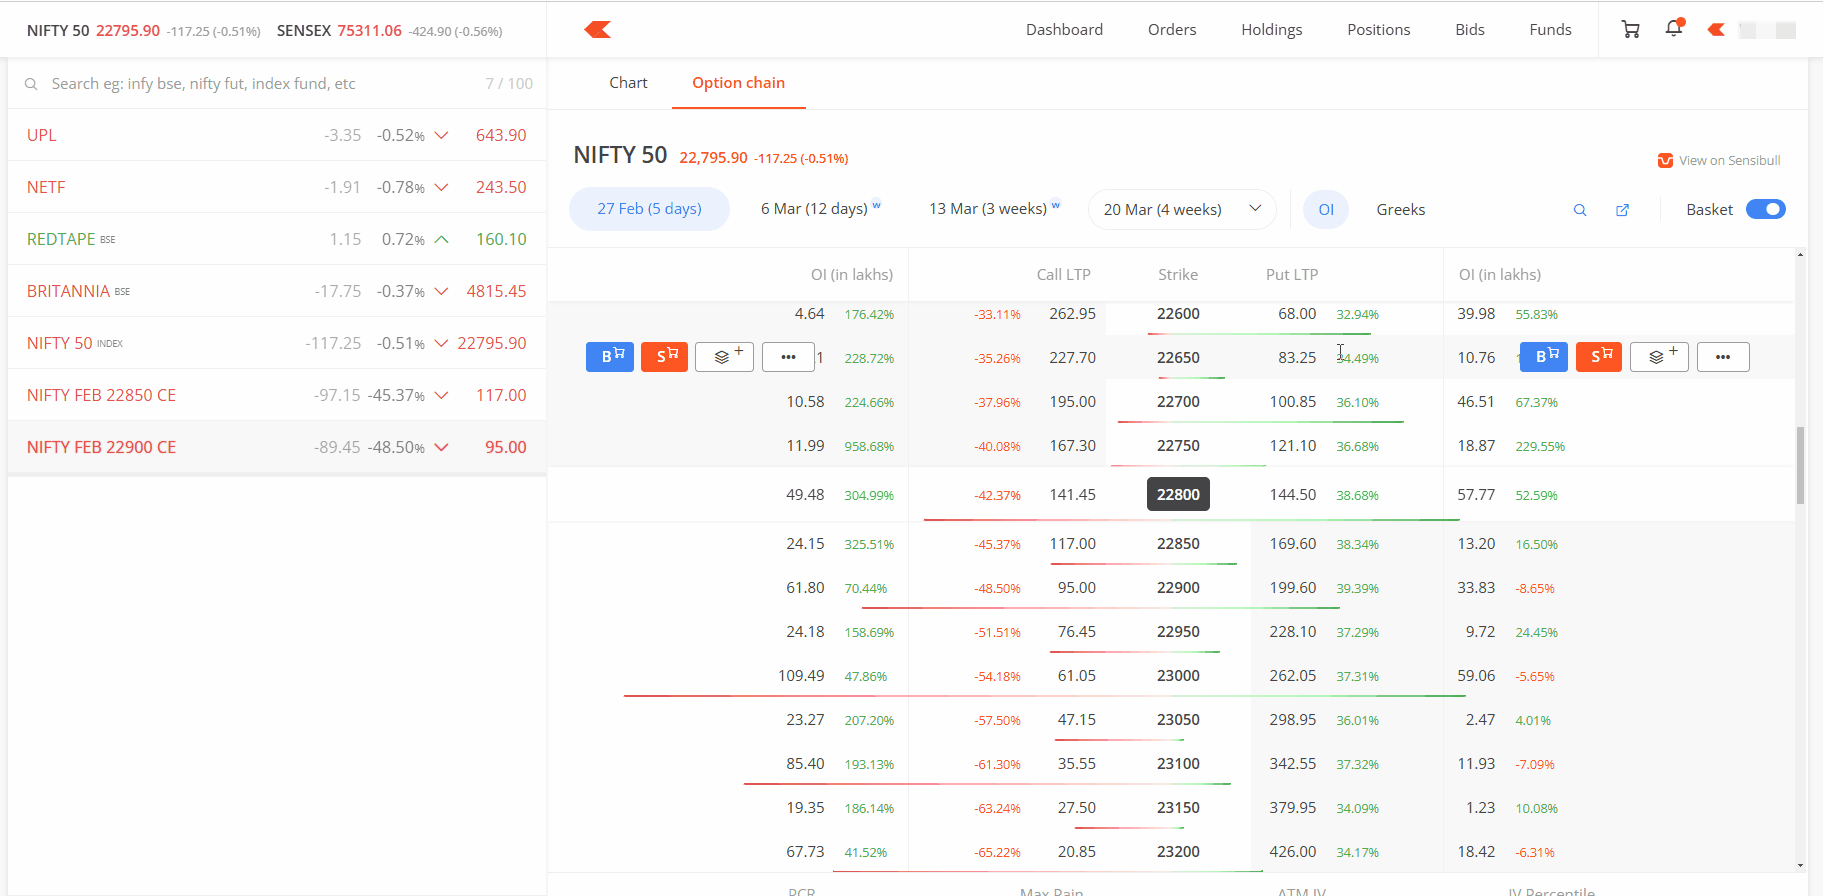
Task: Buy the 22650 call option
Action: click(x=610, y=357)
